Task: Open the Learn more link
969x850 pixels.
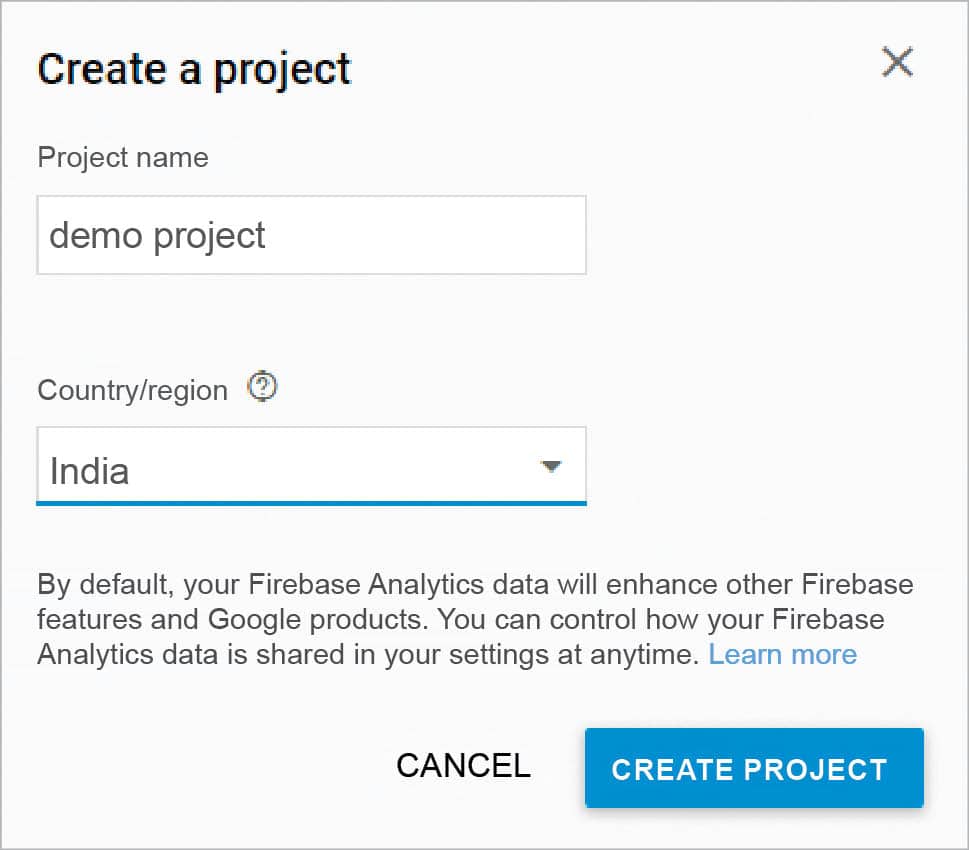Action: tap(782, 655)
